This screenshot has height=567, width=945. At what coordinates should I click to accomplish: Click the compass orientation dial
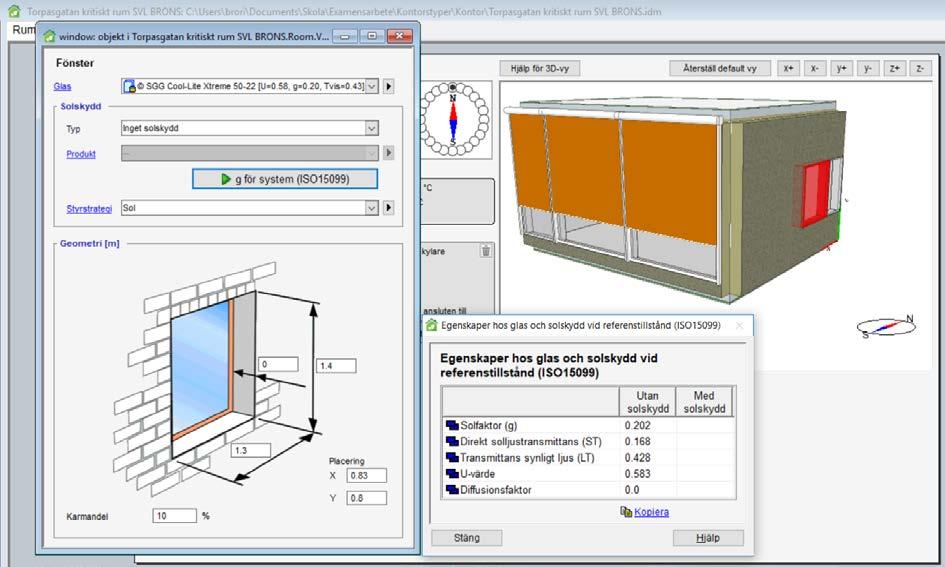[453, 119]
